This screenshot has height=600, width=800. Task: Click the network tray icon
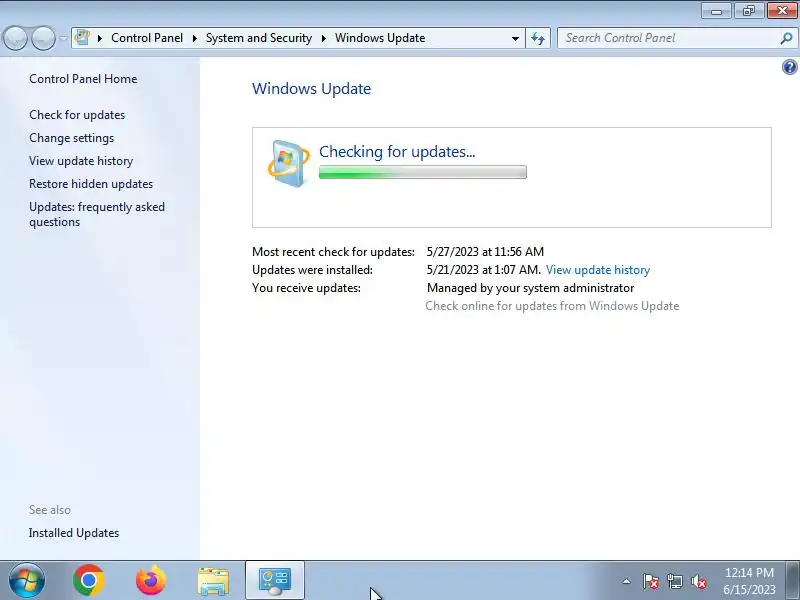[x=674, y=581]
